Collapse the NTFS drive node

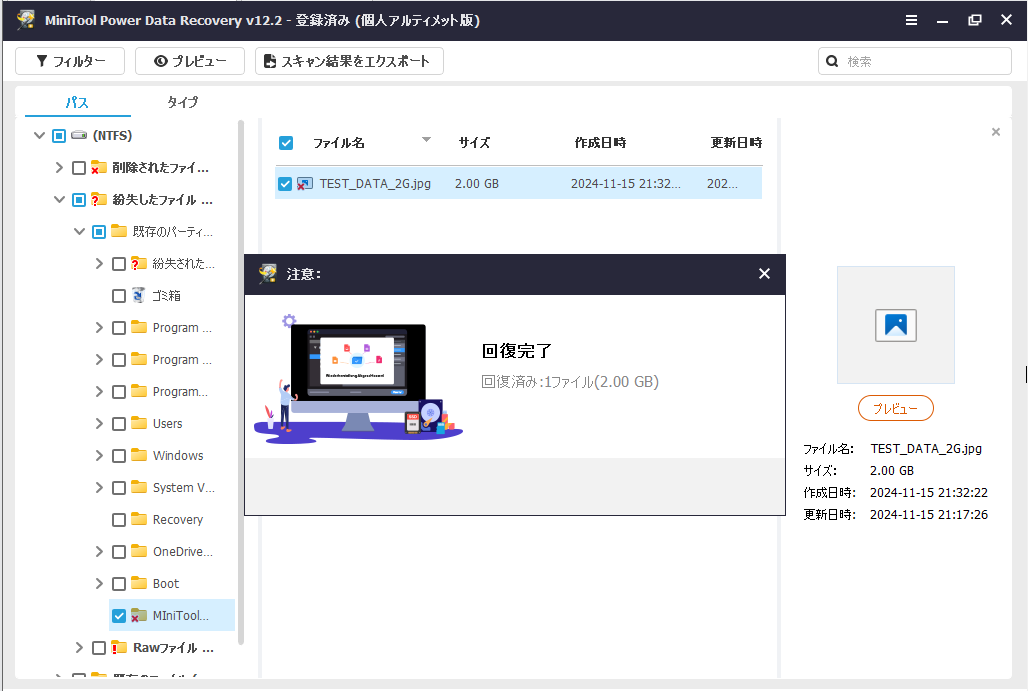(39, 136)
